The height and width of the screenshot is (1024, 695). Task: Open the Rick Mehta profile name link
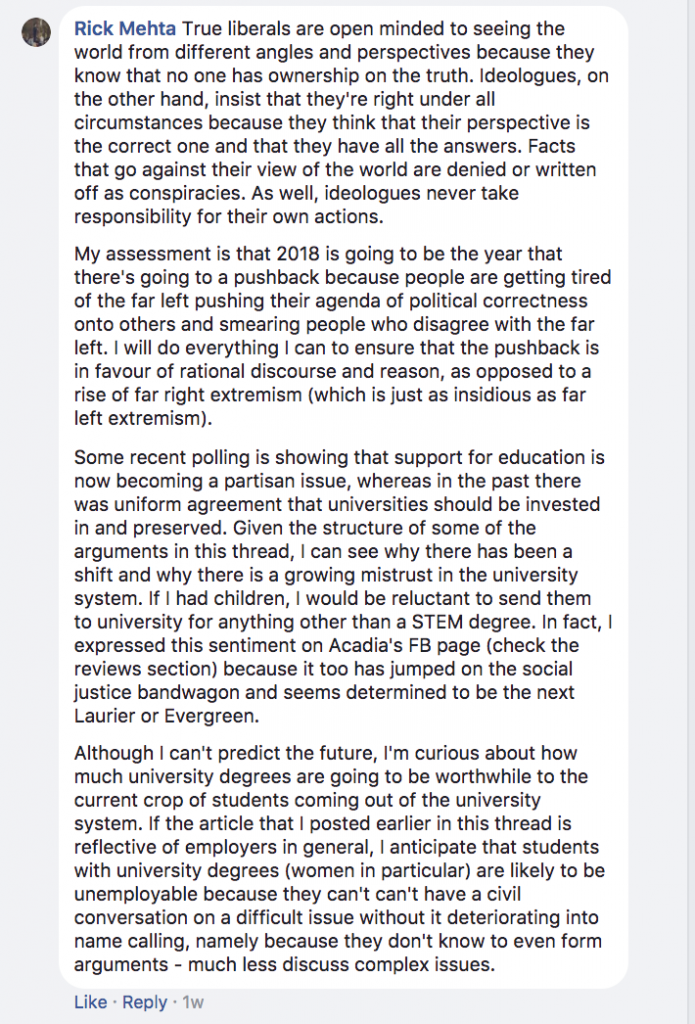pyautogui.click(x=125, y=29)
